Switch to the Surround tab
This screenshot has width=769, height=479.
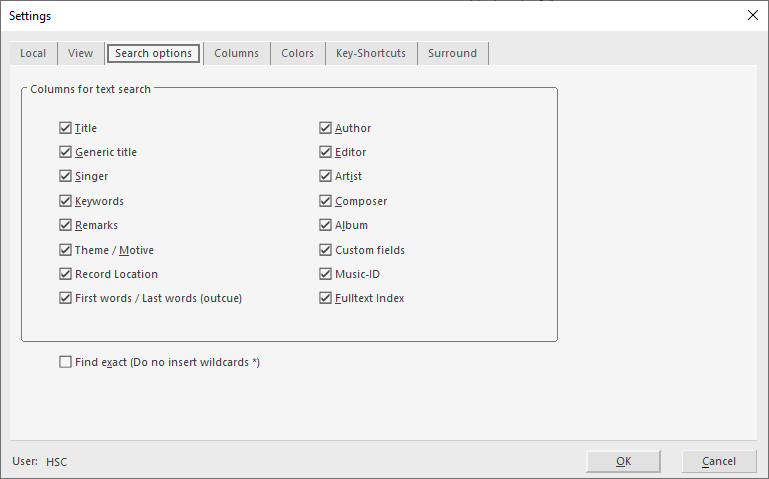[452, 54]
